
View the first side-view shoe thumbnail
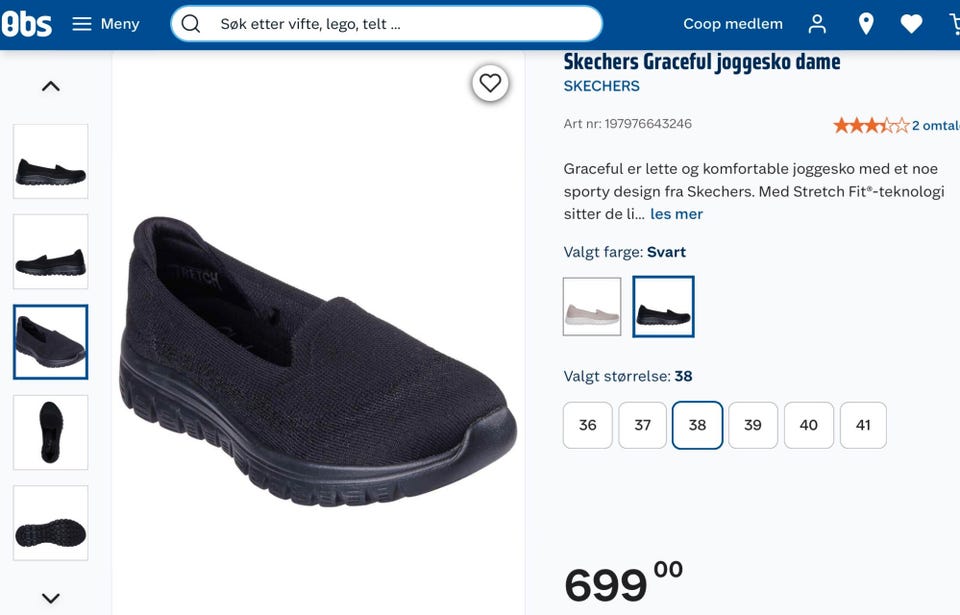coord(51,162)
